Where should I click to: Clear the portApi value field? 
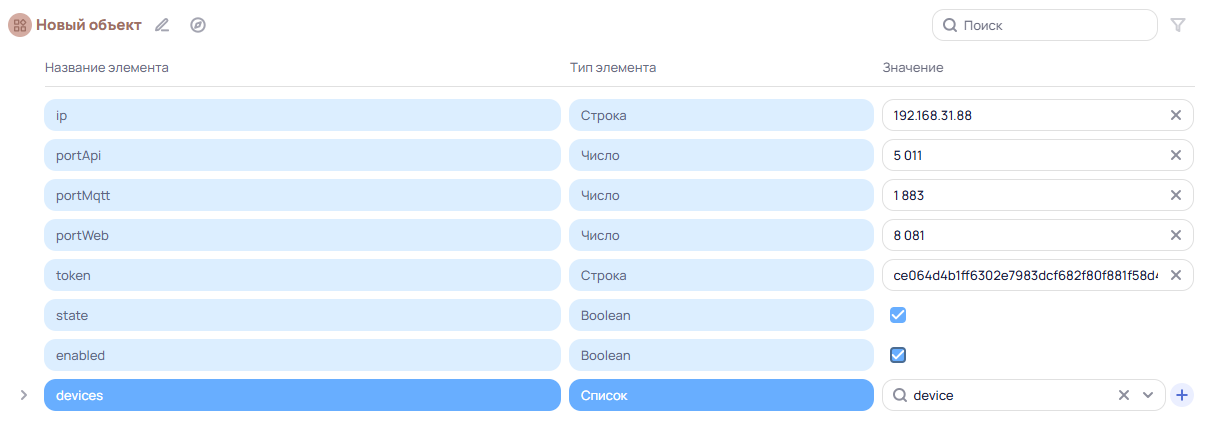(x=1176, y=155)
